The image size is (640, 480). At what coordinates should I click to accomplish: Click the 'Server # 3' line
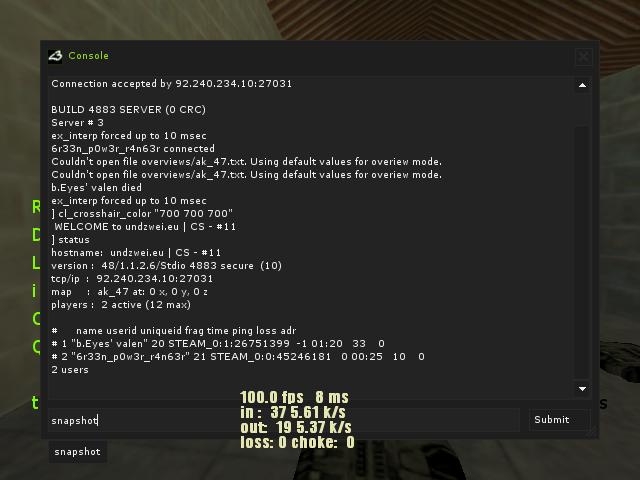[78, 122]
